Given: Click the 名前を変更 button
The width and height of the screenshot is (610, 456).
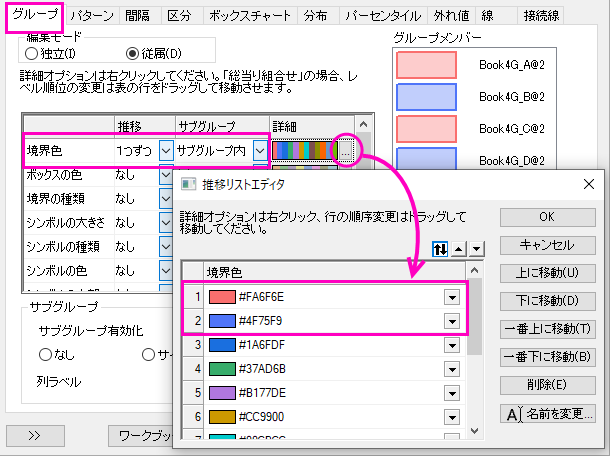Looking at the screenshot, I should click(547, 413).
